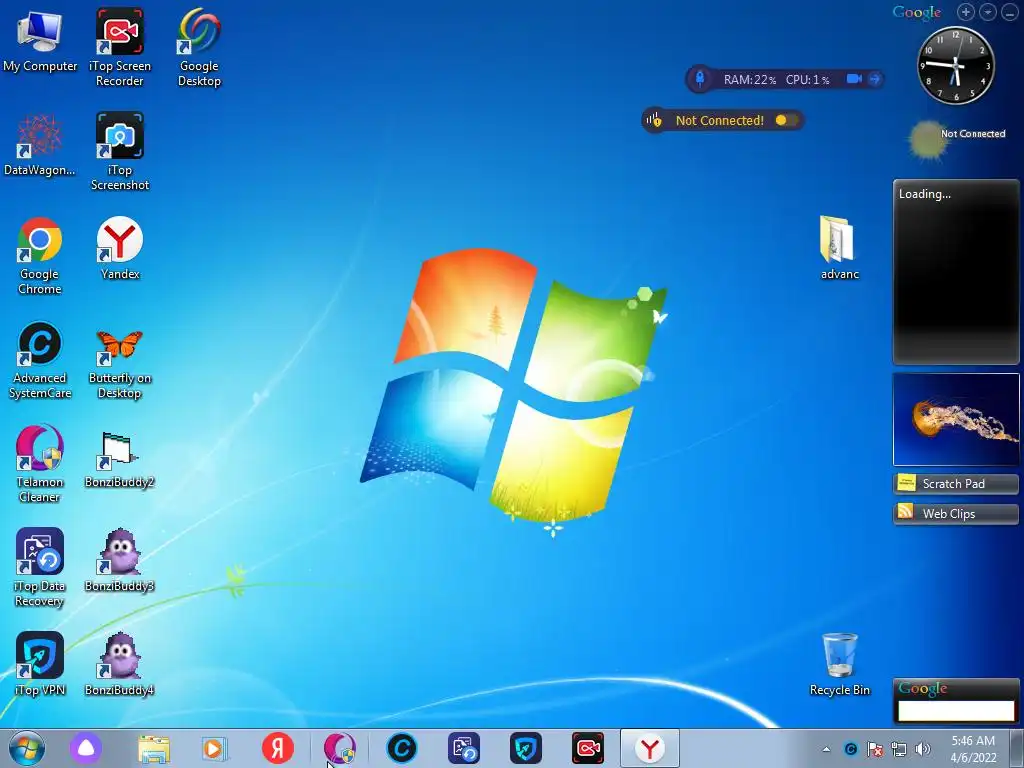Viewport: 1024px width, 768px height.
Task: Expand the Scratch Pad gadget
Action: (x=955, y=484)
